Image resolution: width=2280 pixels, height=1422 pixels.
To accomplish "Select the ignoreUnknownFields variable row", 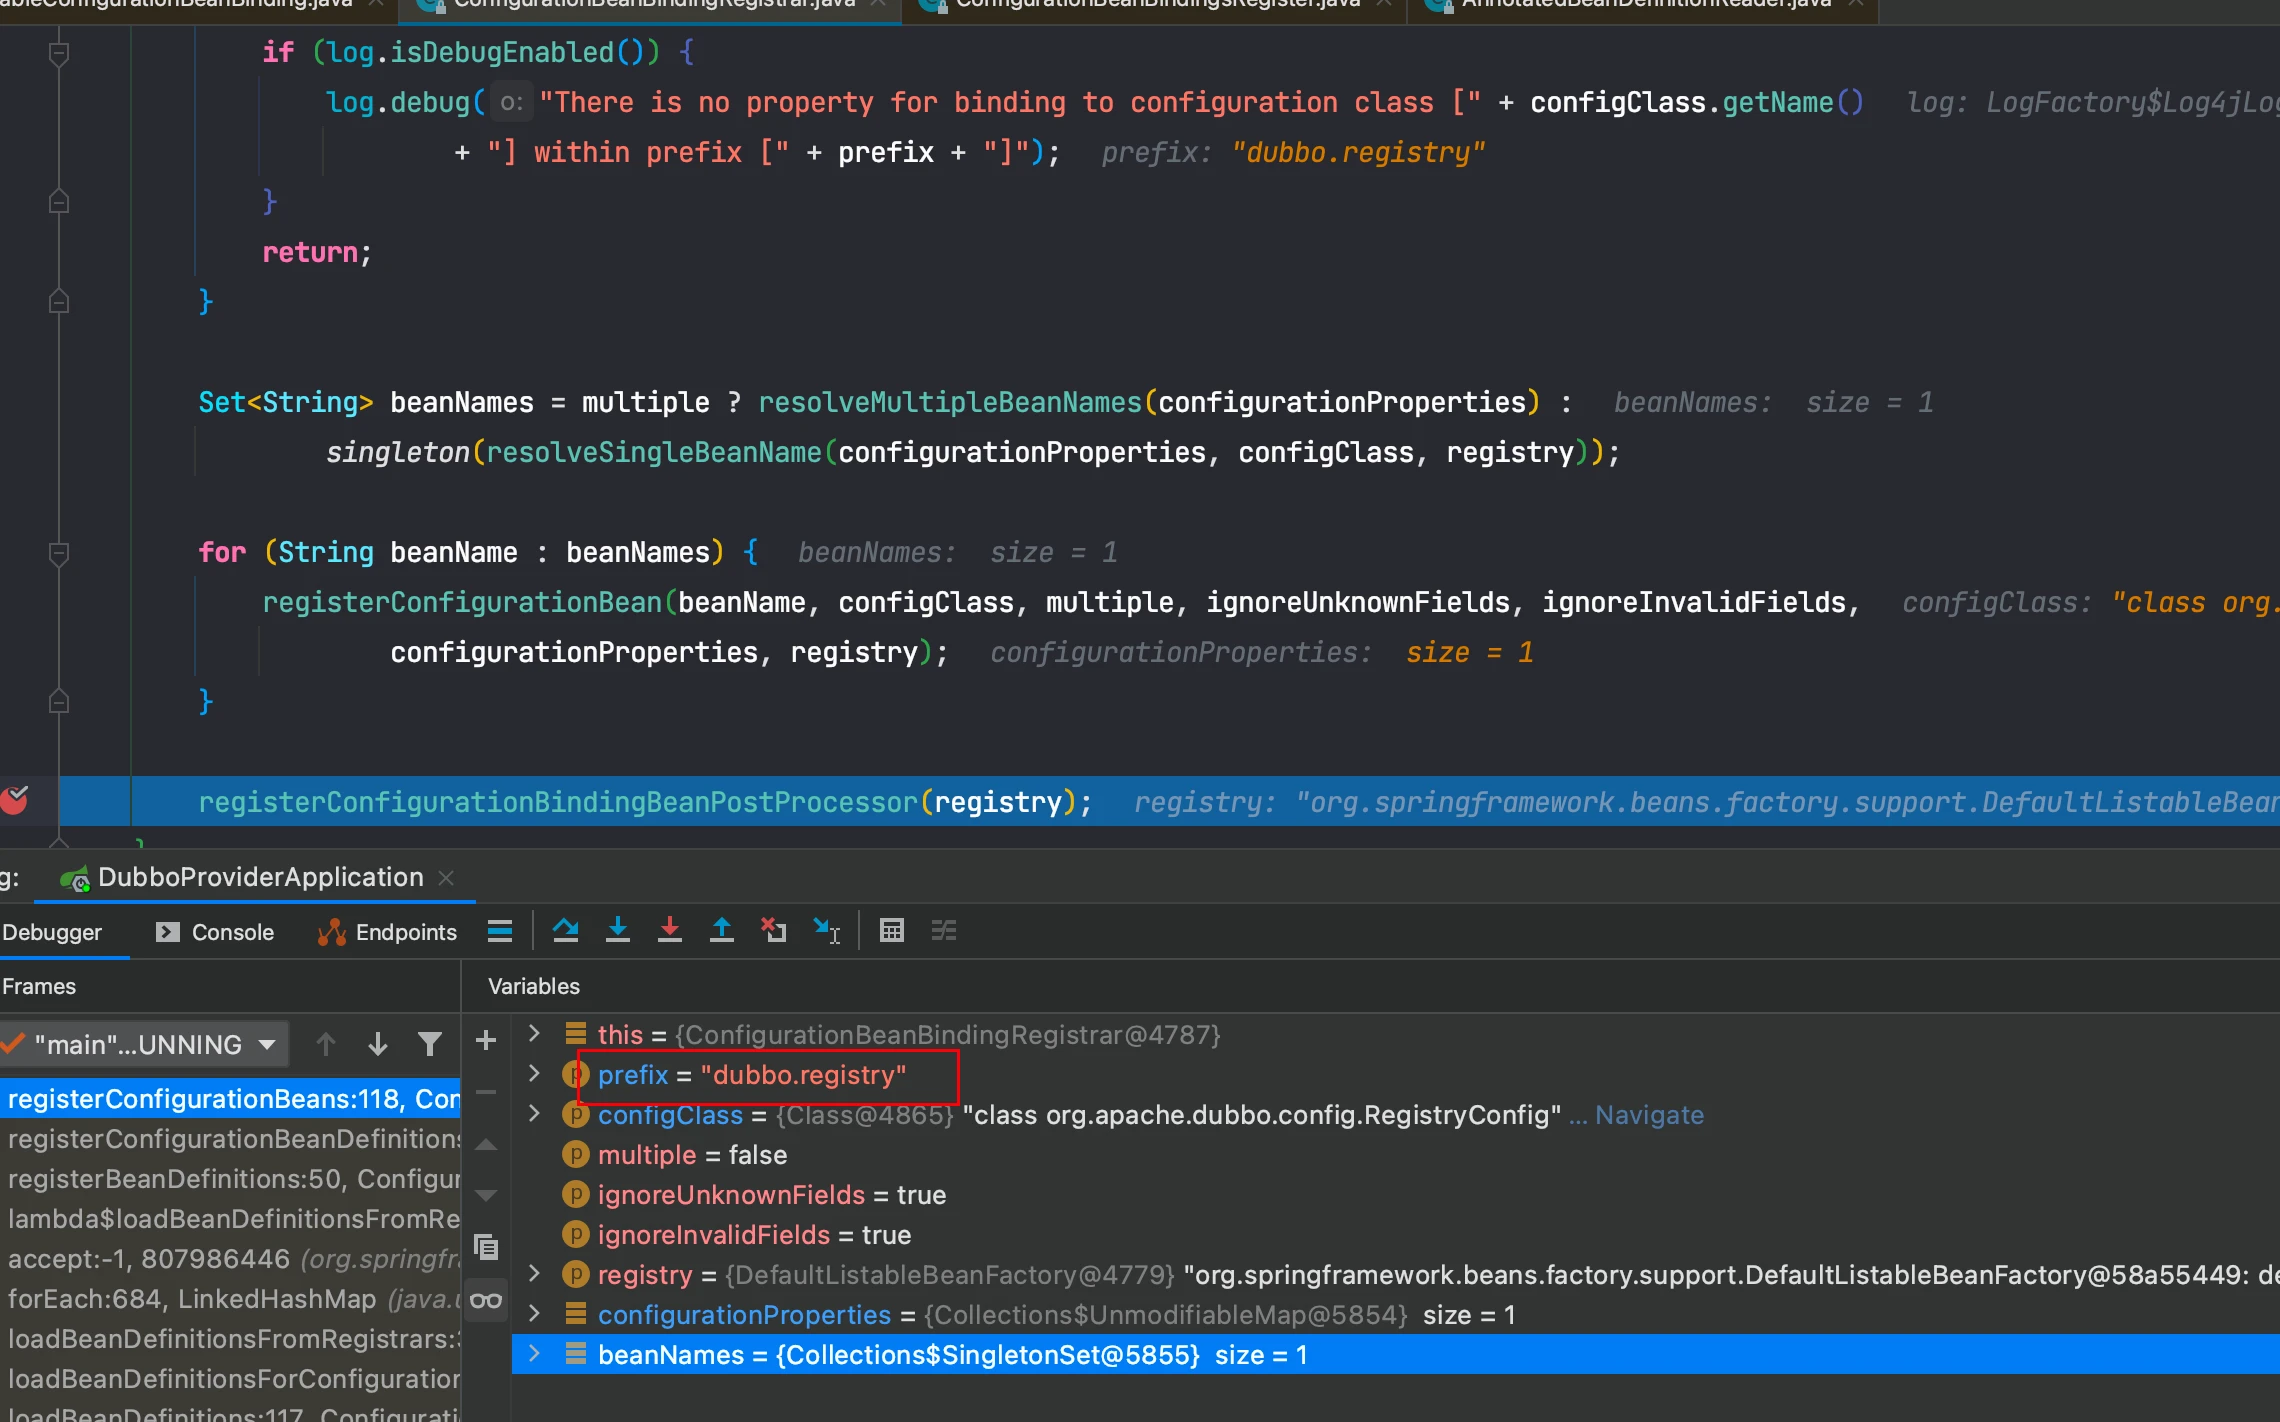I will tap(1396, 1195).
